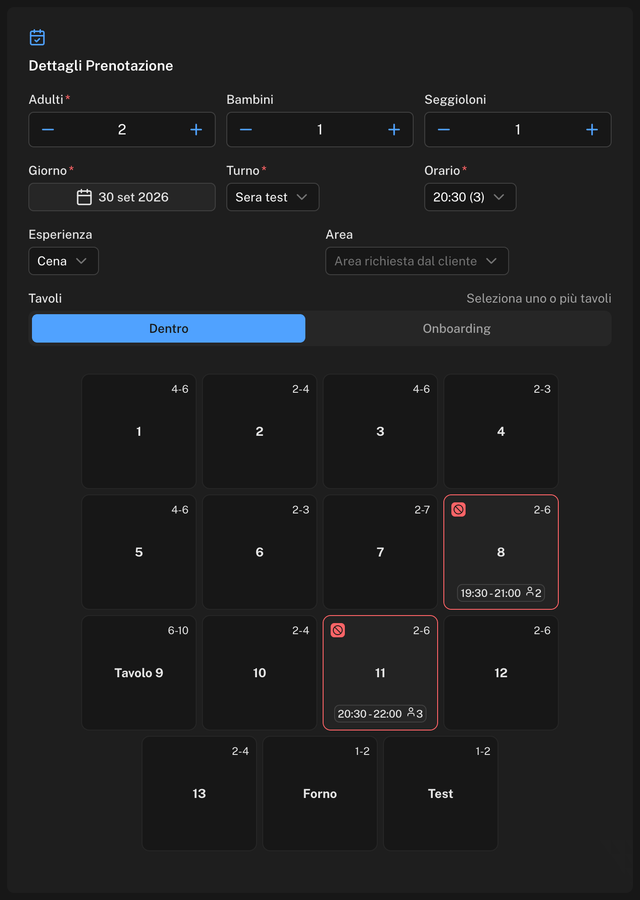Click the calendar icon in Giorno field

coord(84,197)
